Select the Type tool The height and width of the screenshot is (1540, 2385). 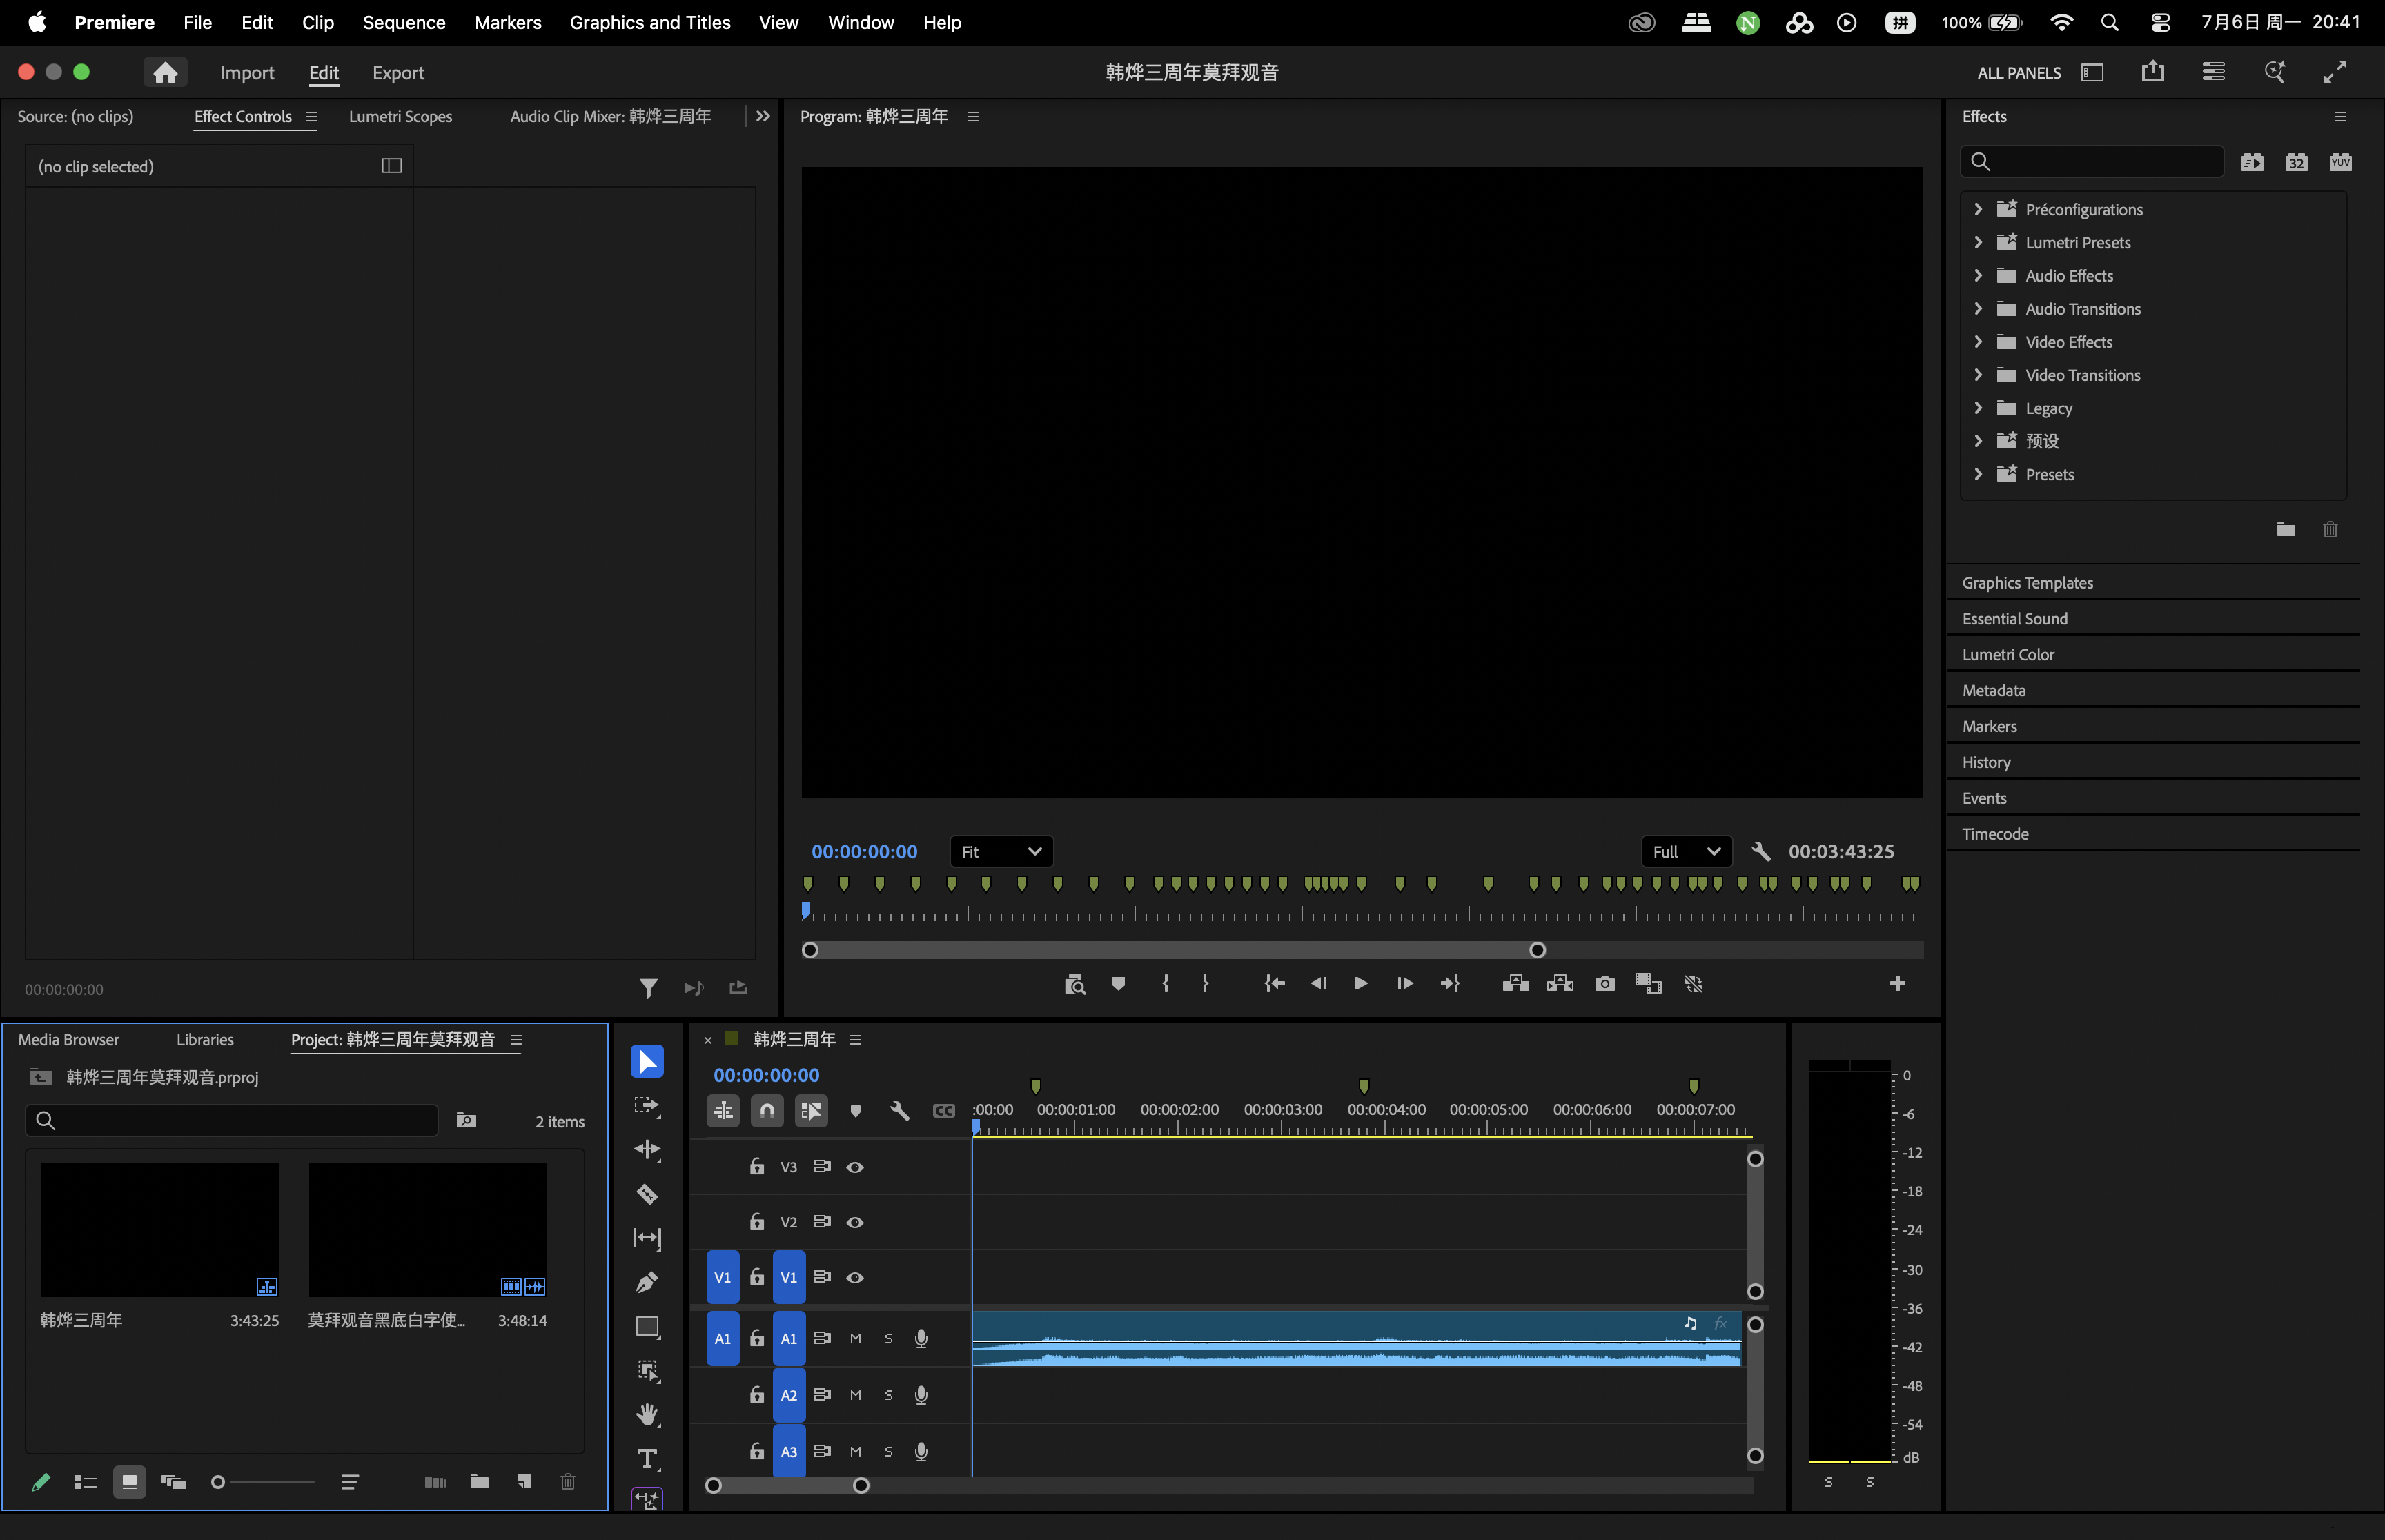[647, 1459]
